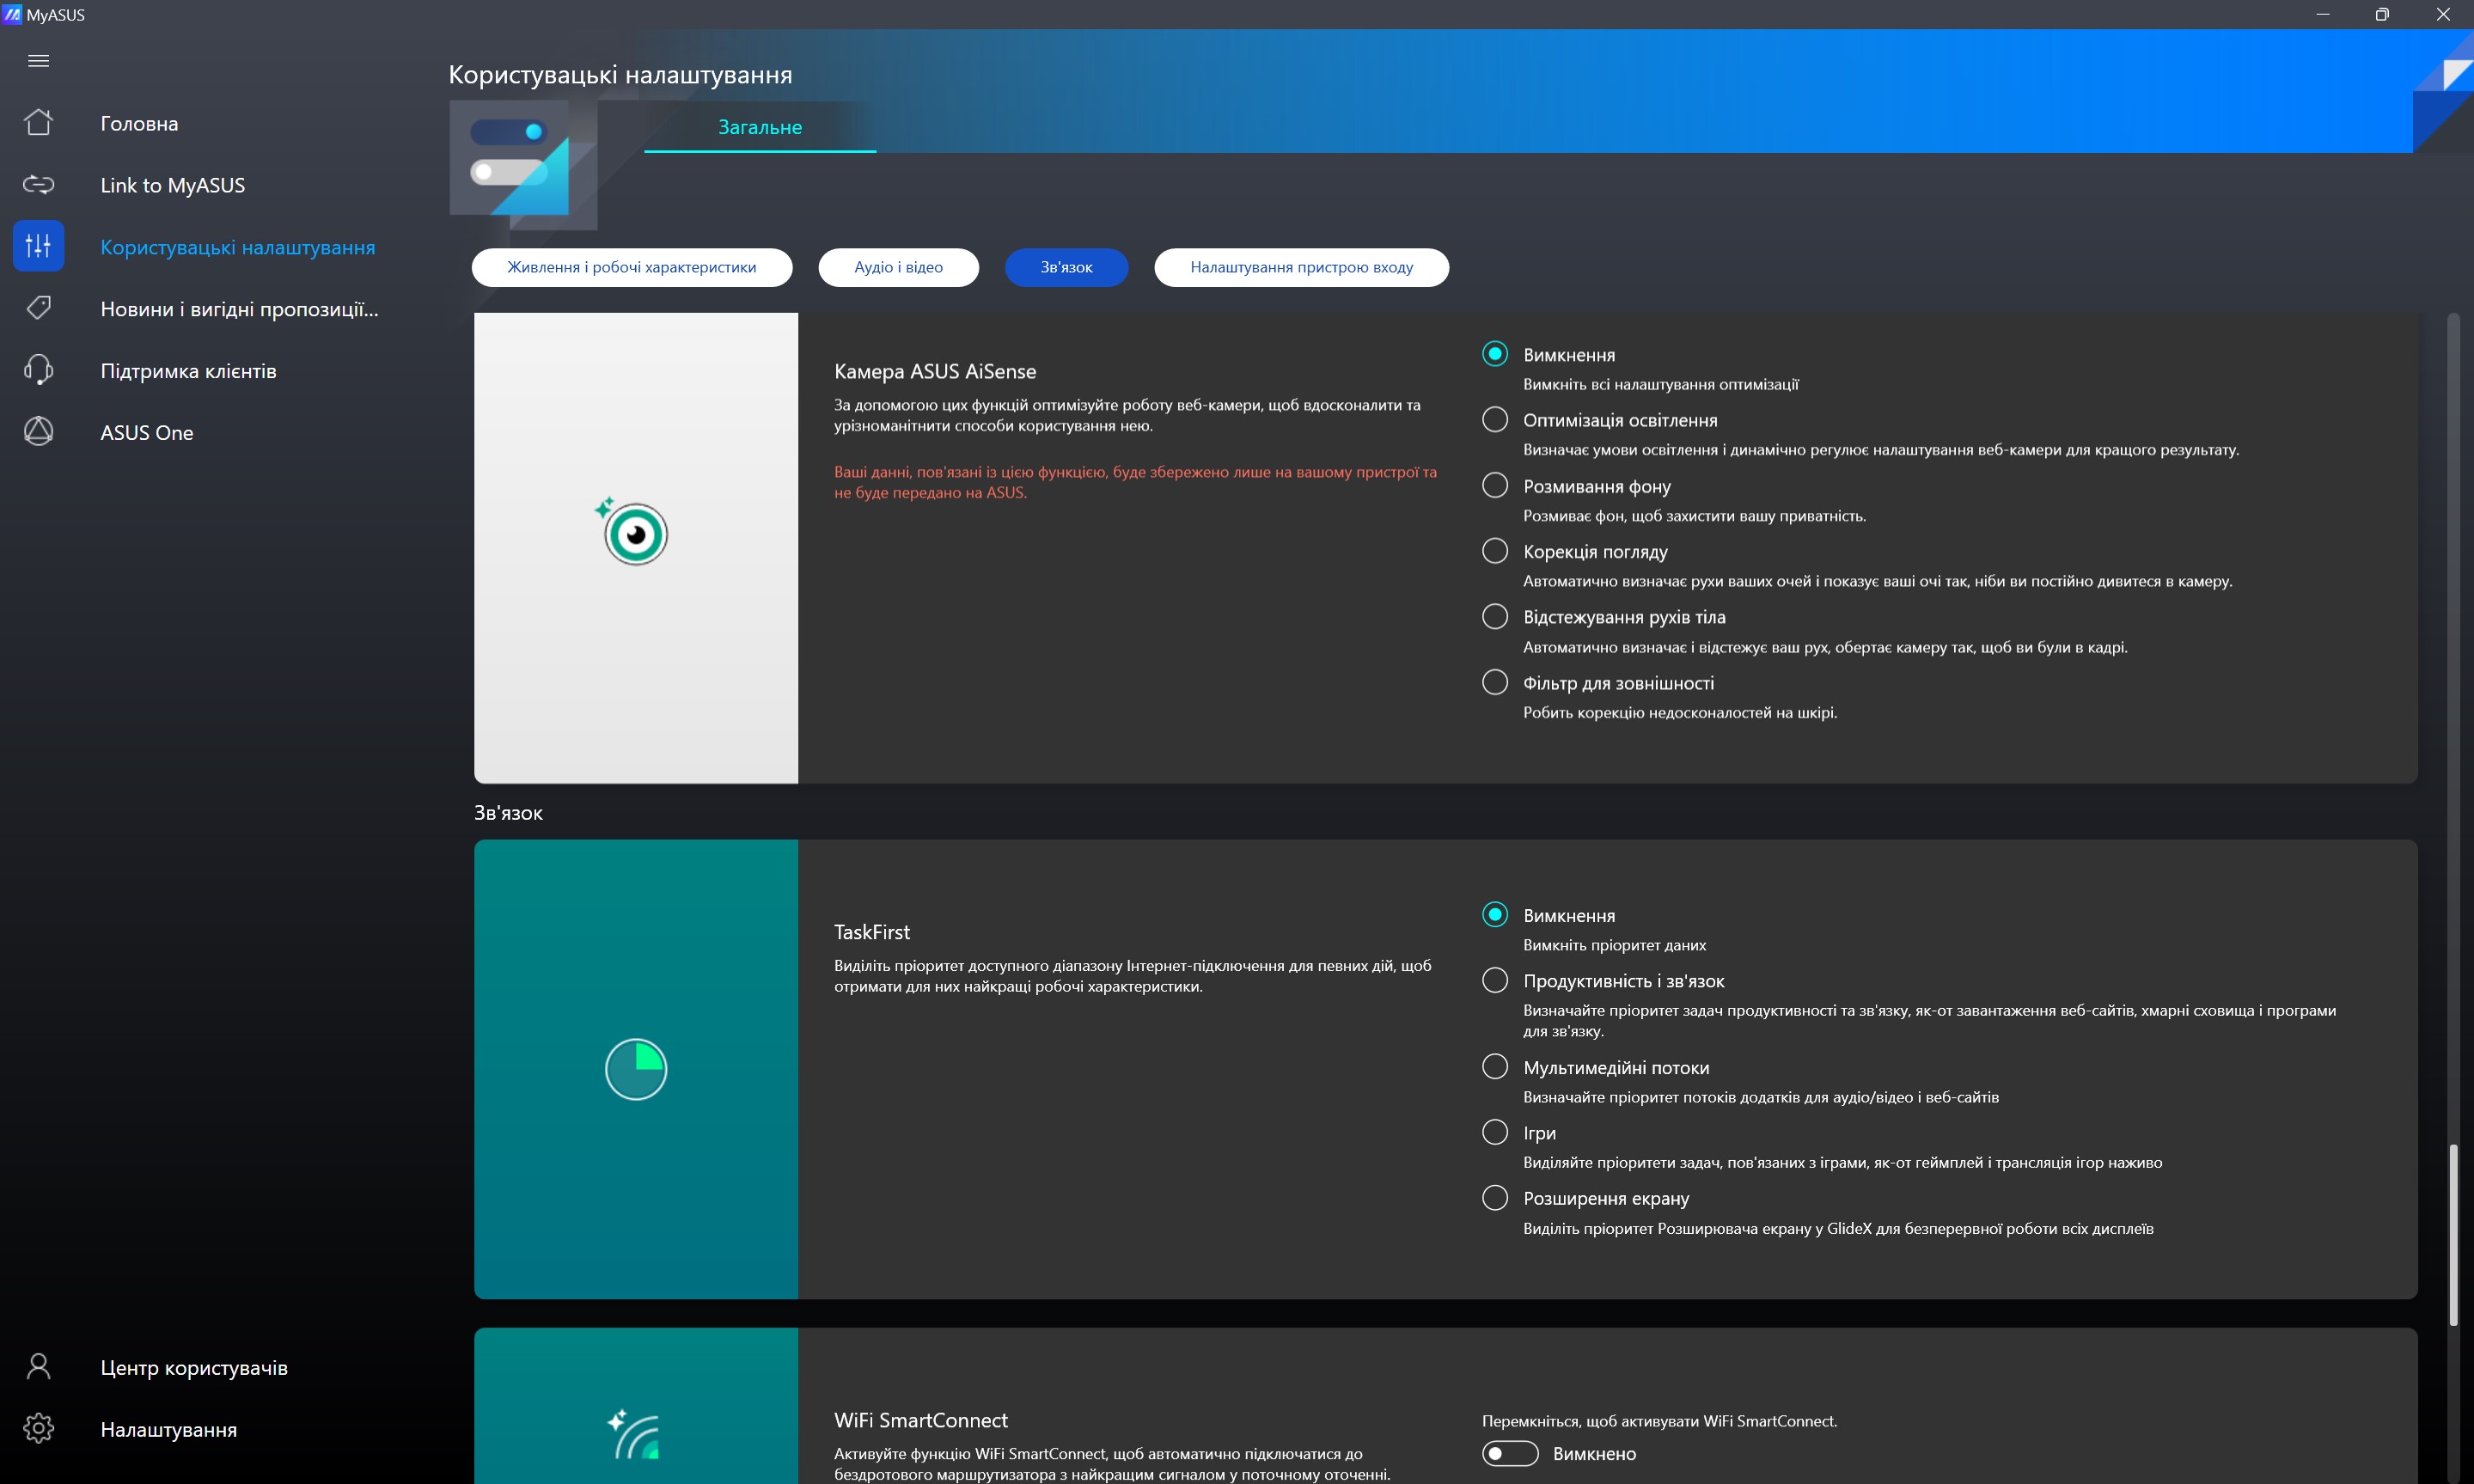Image resolution: width=2474 pixels, height=1484 pixels.
Task: Click the Аудіо і відео button
Action: 898,267
